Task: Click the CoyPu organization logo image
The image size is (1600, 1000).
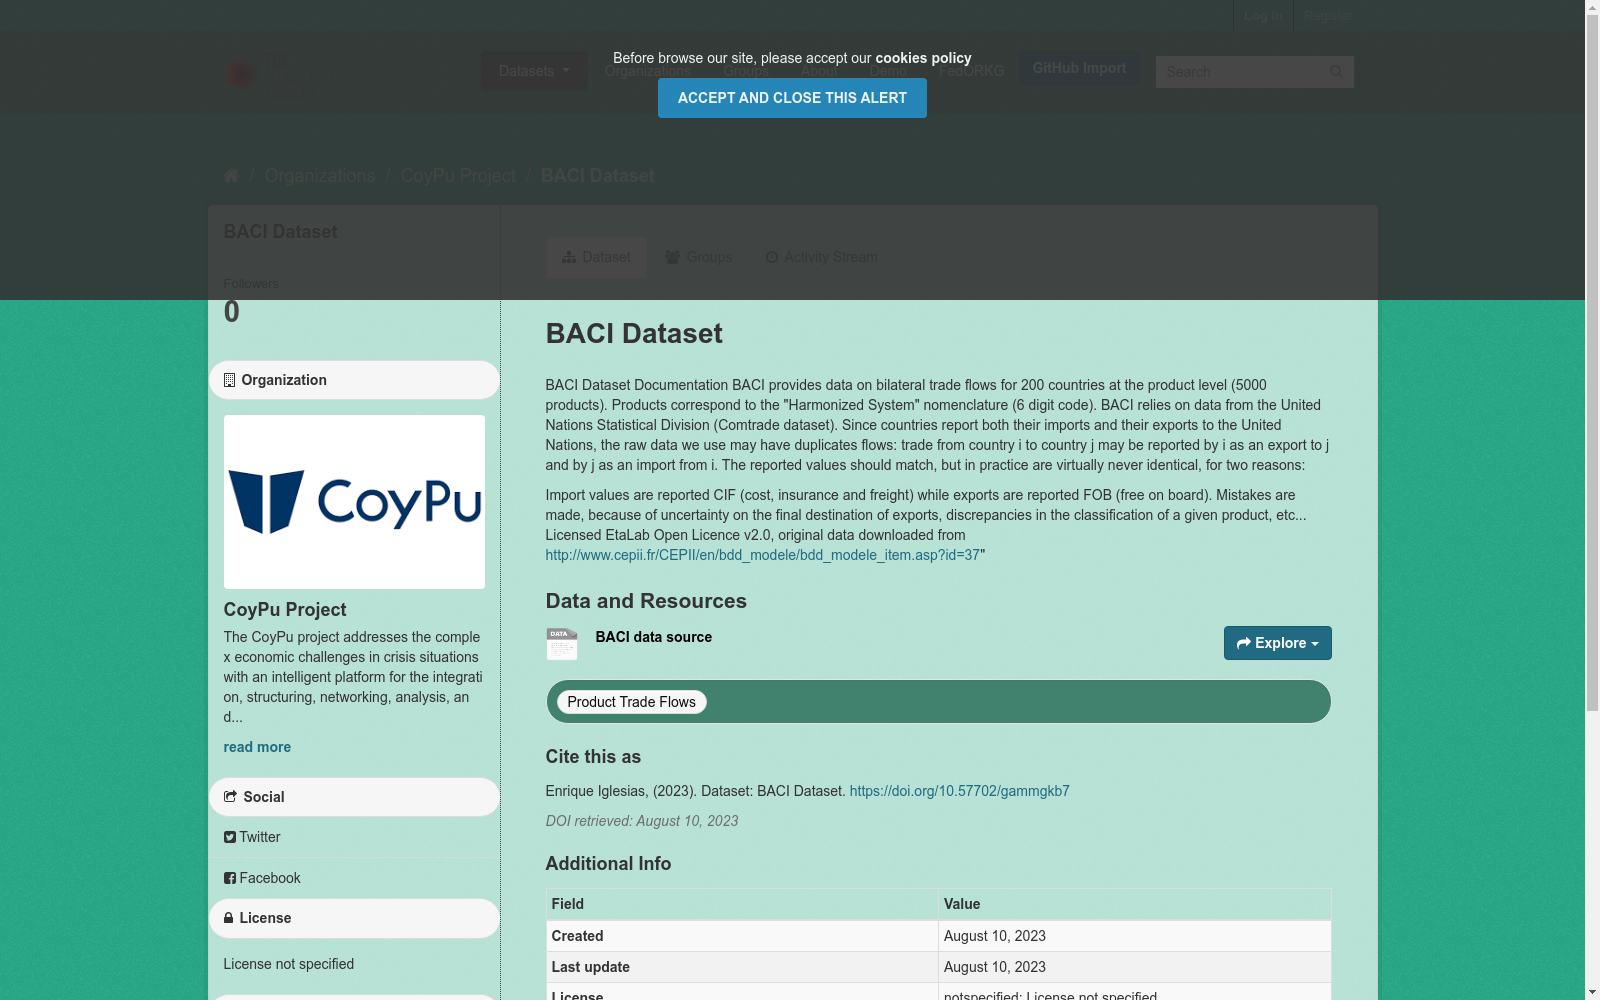Action: [x=354, y=502]
